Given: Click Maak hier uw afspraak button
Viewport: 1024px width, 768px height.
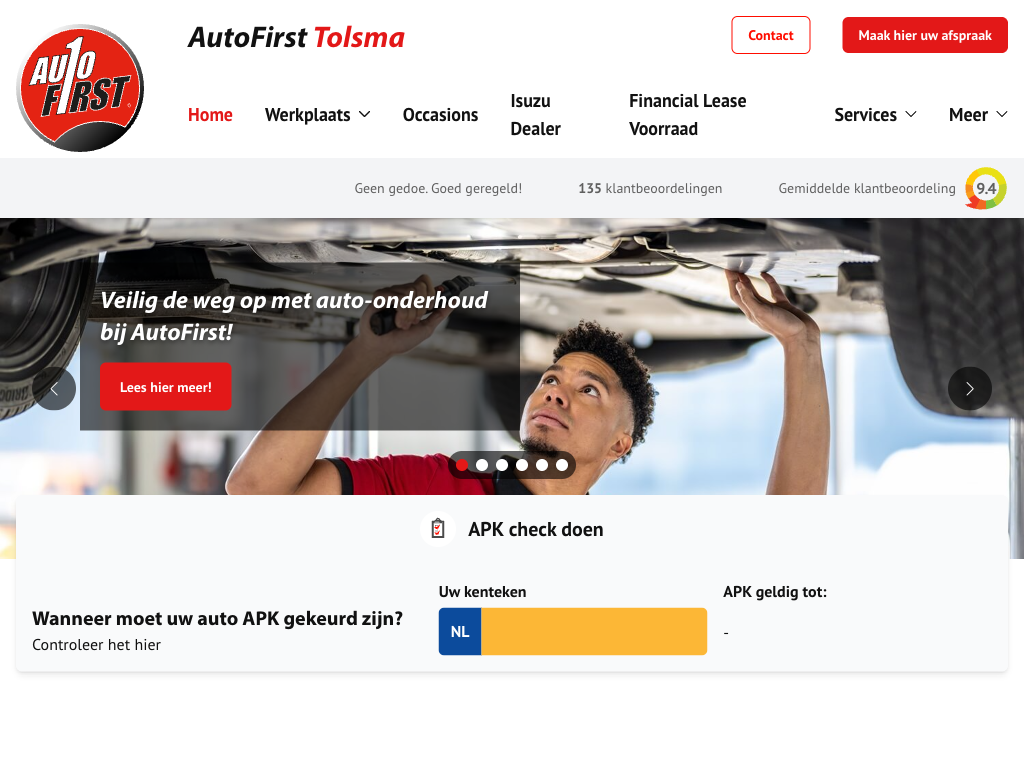Looking at the screenshot, I should click(x=925, y=35).
